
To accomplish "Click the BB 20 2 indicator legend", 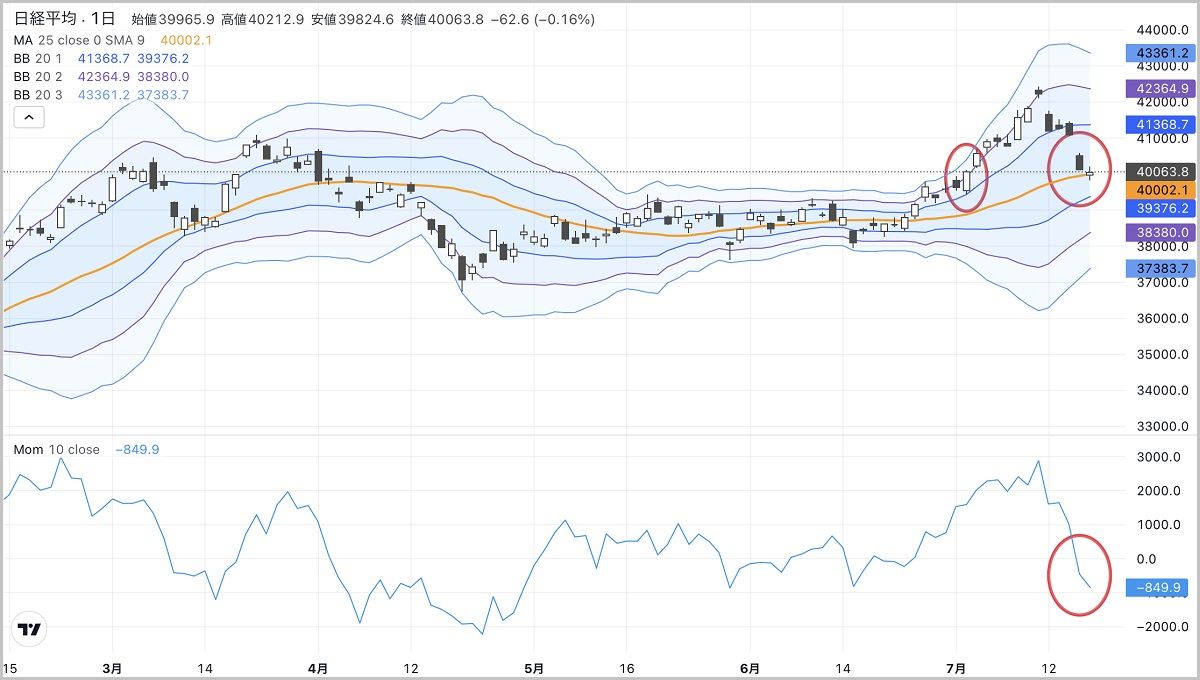I will (40, 77).
